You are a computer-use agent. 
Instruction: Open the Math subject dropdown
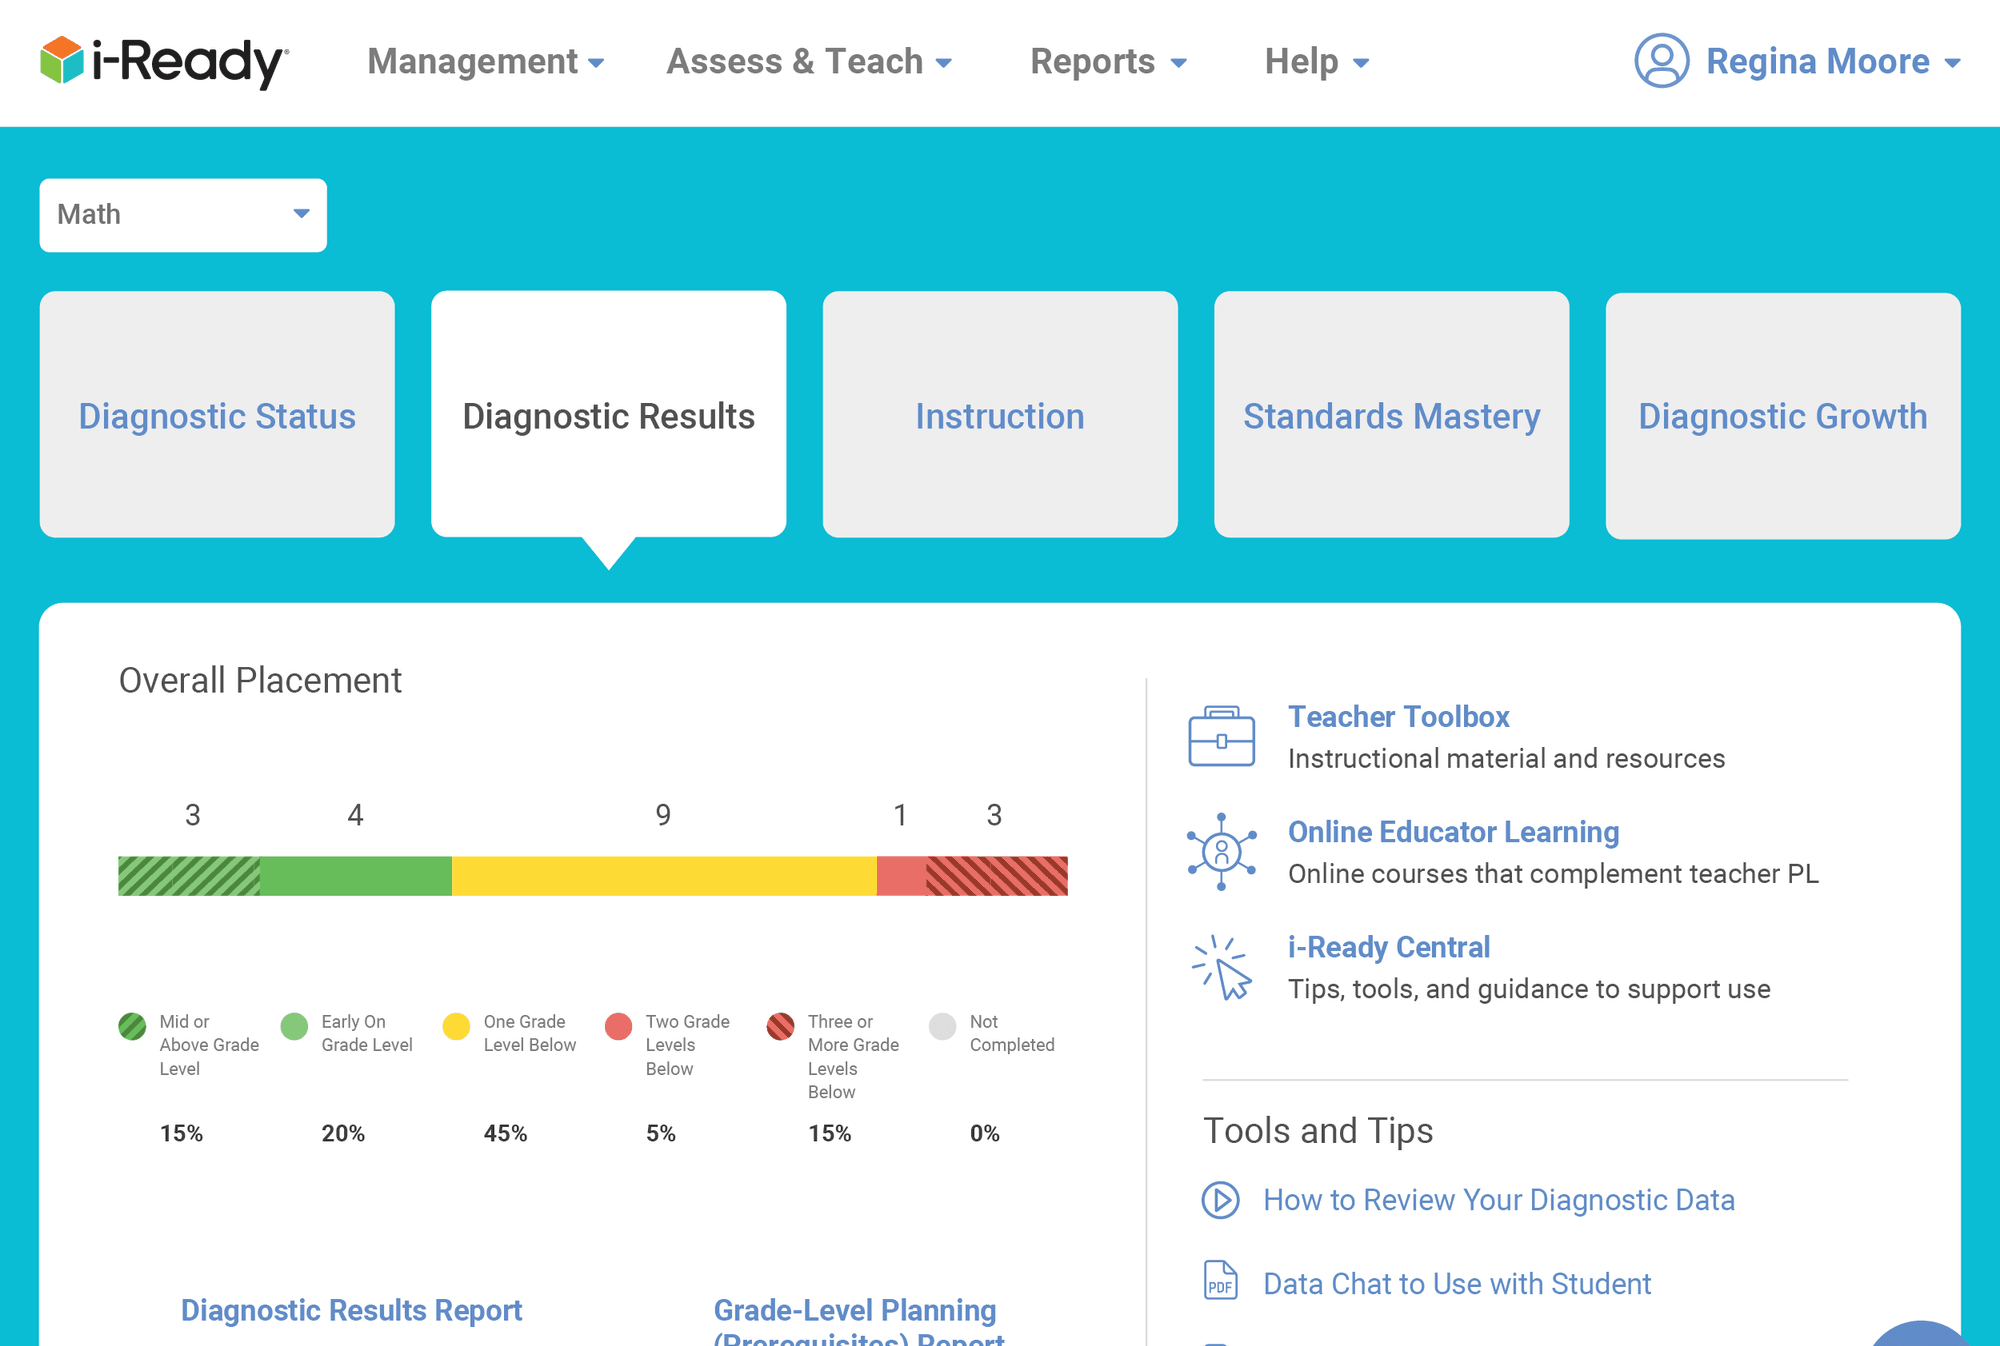(183, 215)
